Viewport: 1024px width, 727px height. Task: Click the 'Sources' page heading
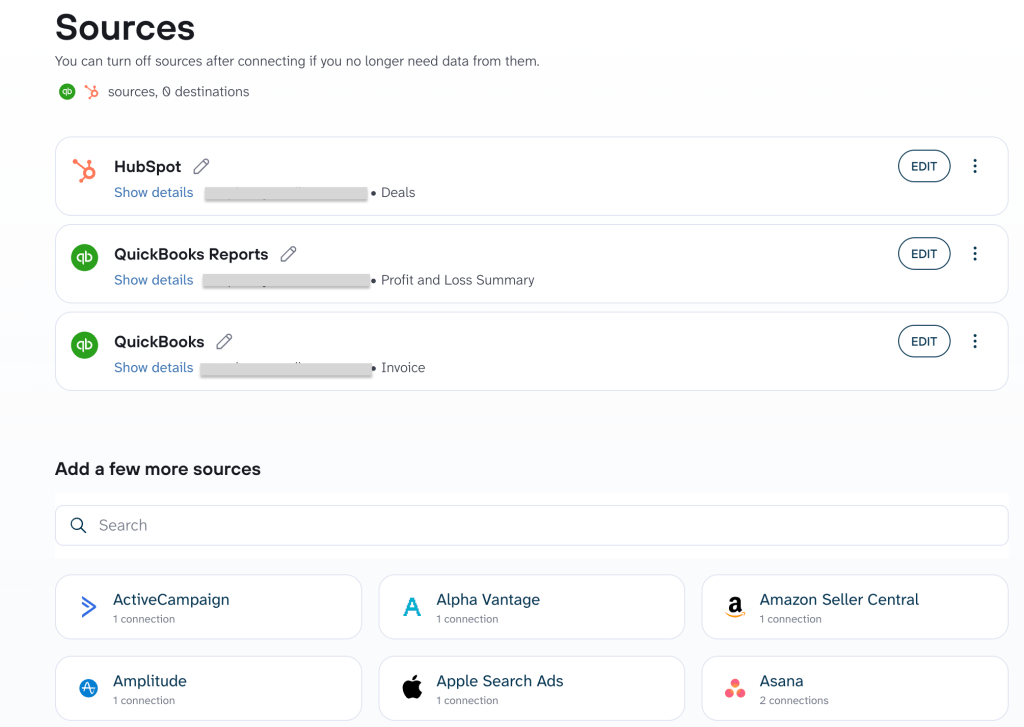(125, 27)
